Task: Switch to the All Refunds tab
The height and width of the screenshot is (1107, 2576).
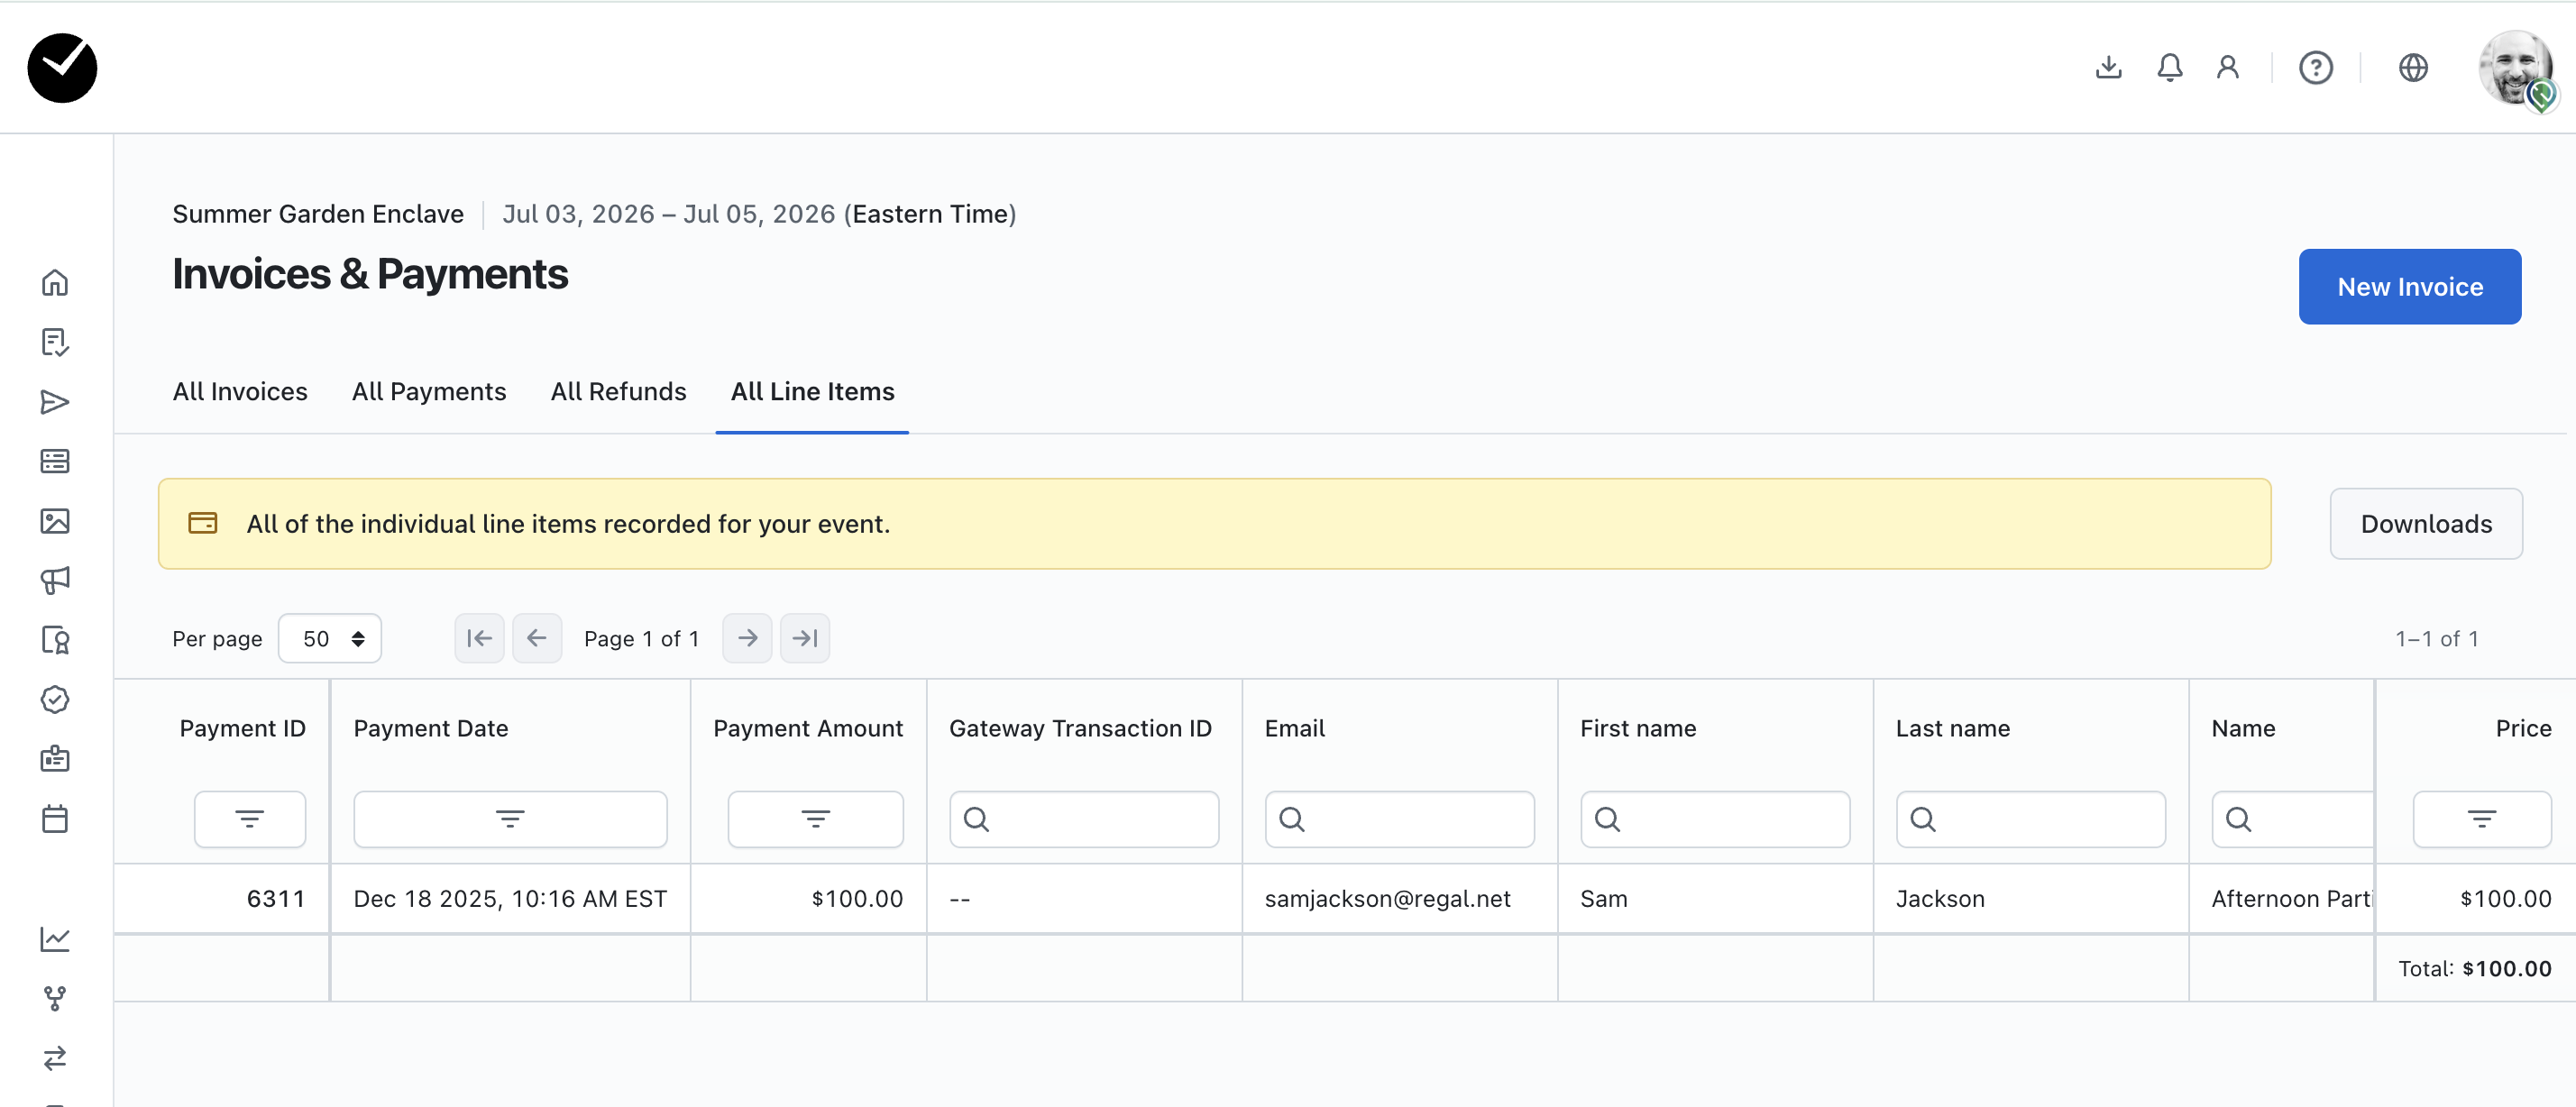Action: click(618, 391)
